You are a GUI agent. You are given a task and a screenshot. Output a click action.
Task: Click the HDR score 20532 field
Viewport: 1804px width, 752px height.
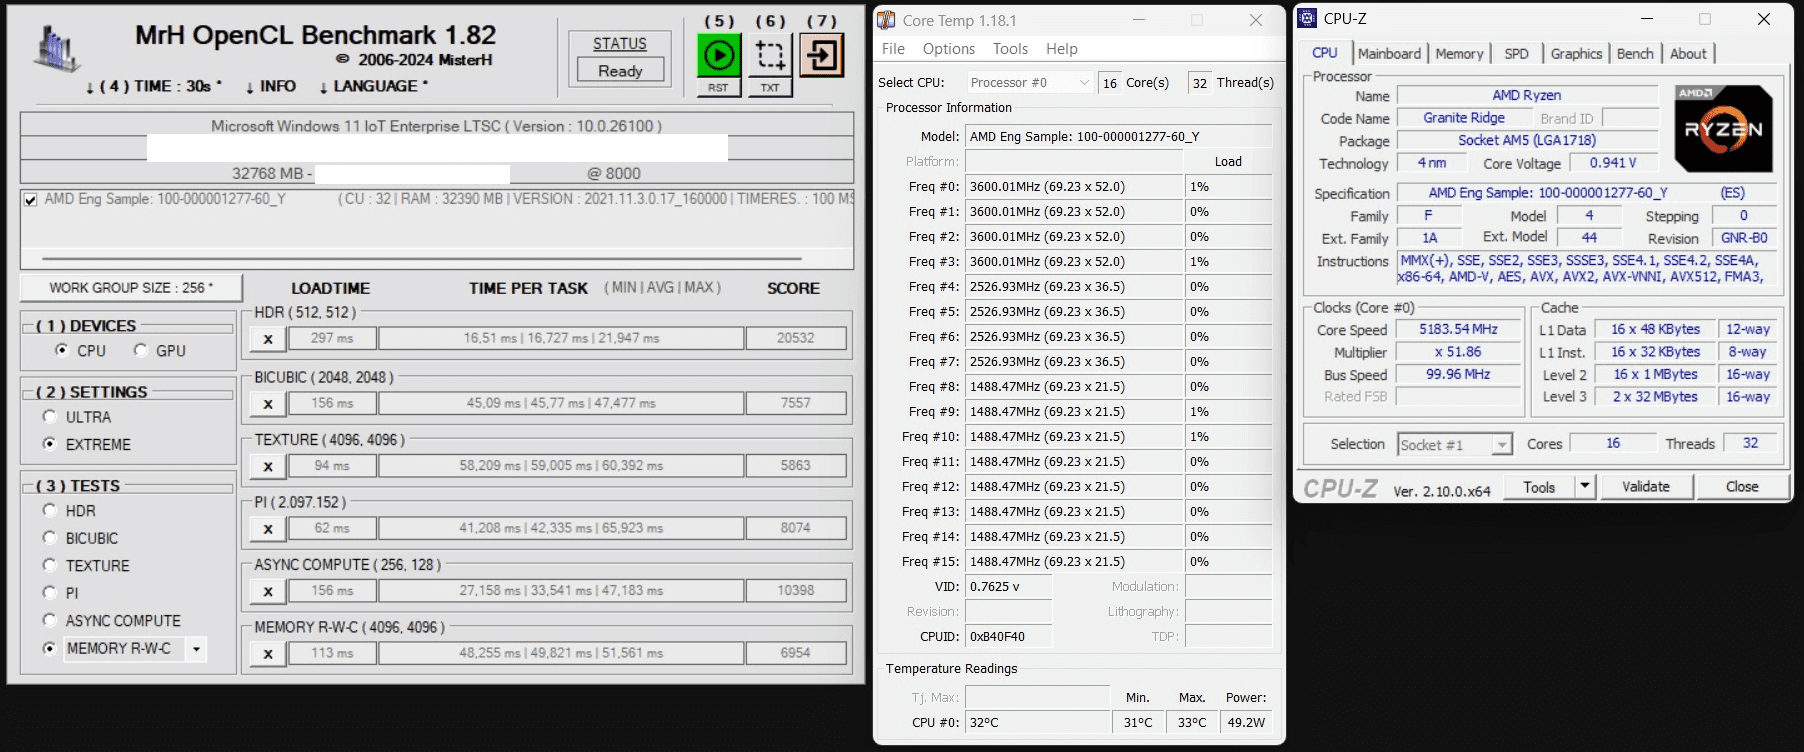tap(796, 339)
